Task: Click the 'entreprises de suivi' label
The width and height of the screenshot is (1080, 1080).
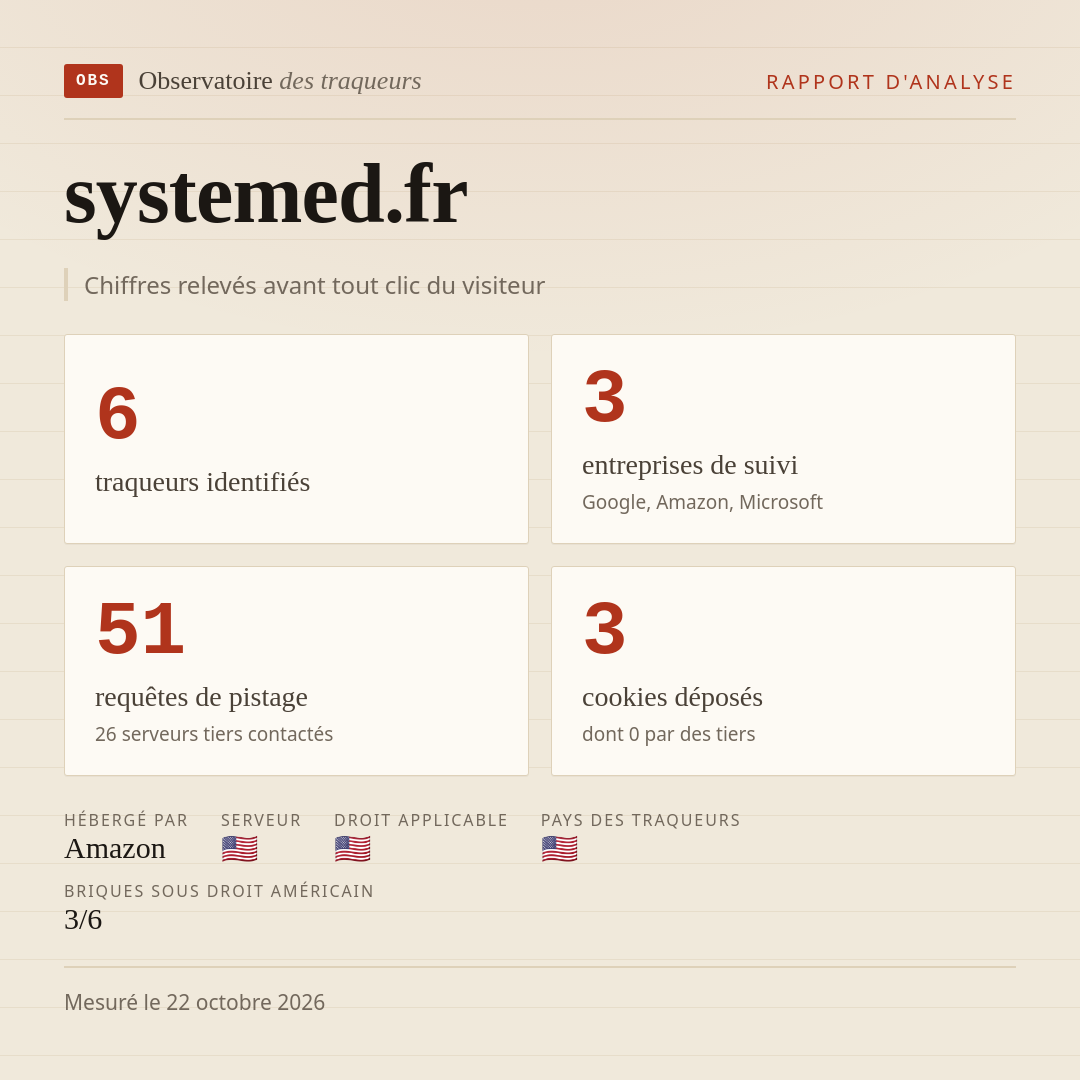Action: pos(689,465)
